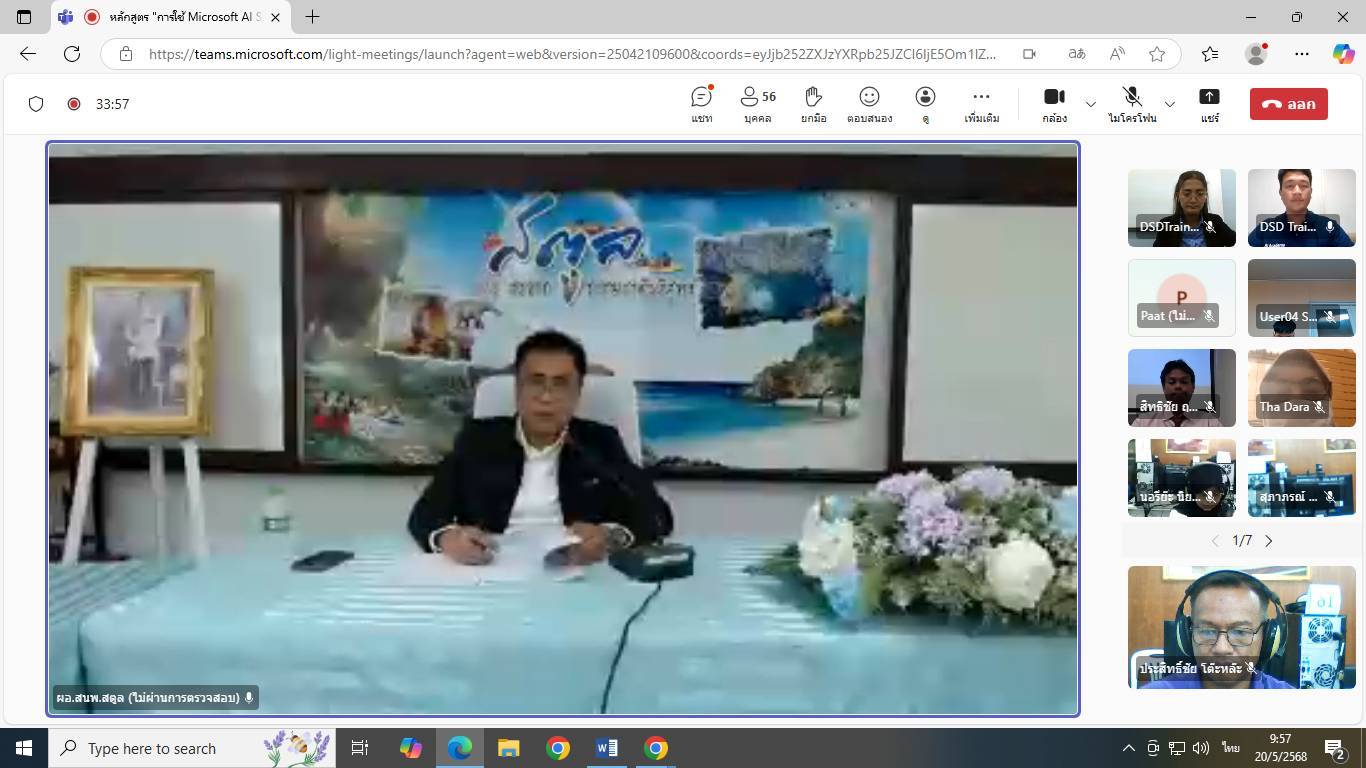
Task: Raise your hand in the meeting
Action: (x=813, y=103)
